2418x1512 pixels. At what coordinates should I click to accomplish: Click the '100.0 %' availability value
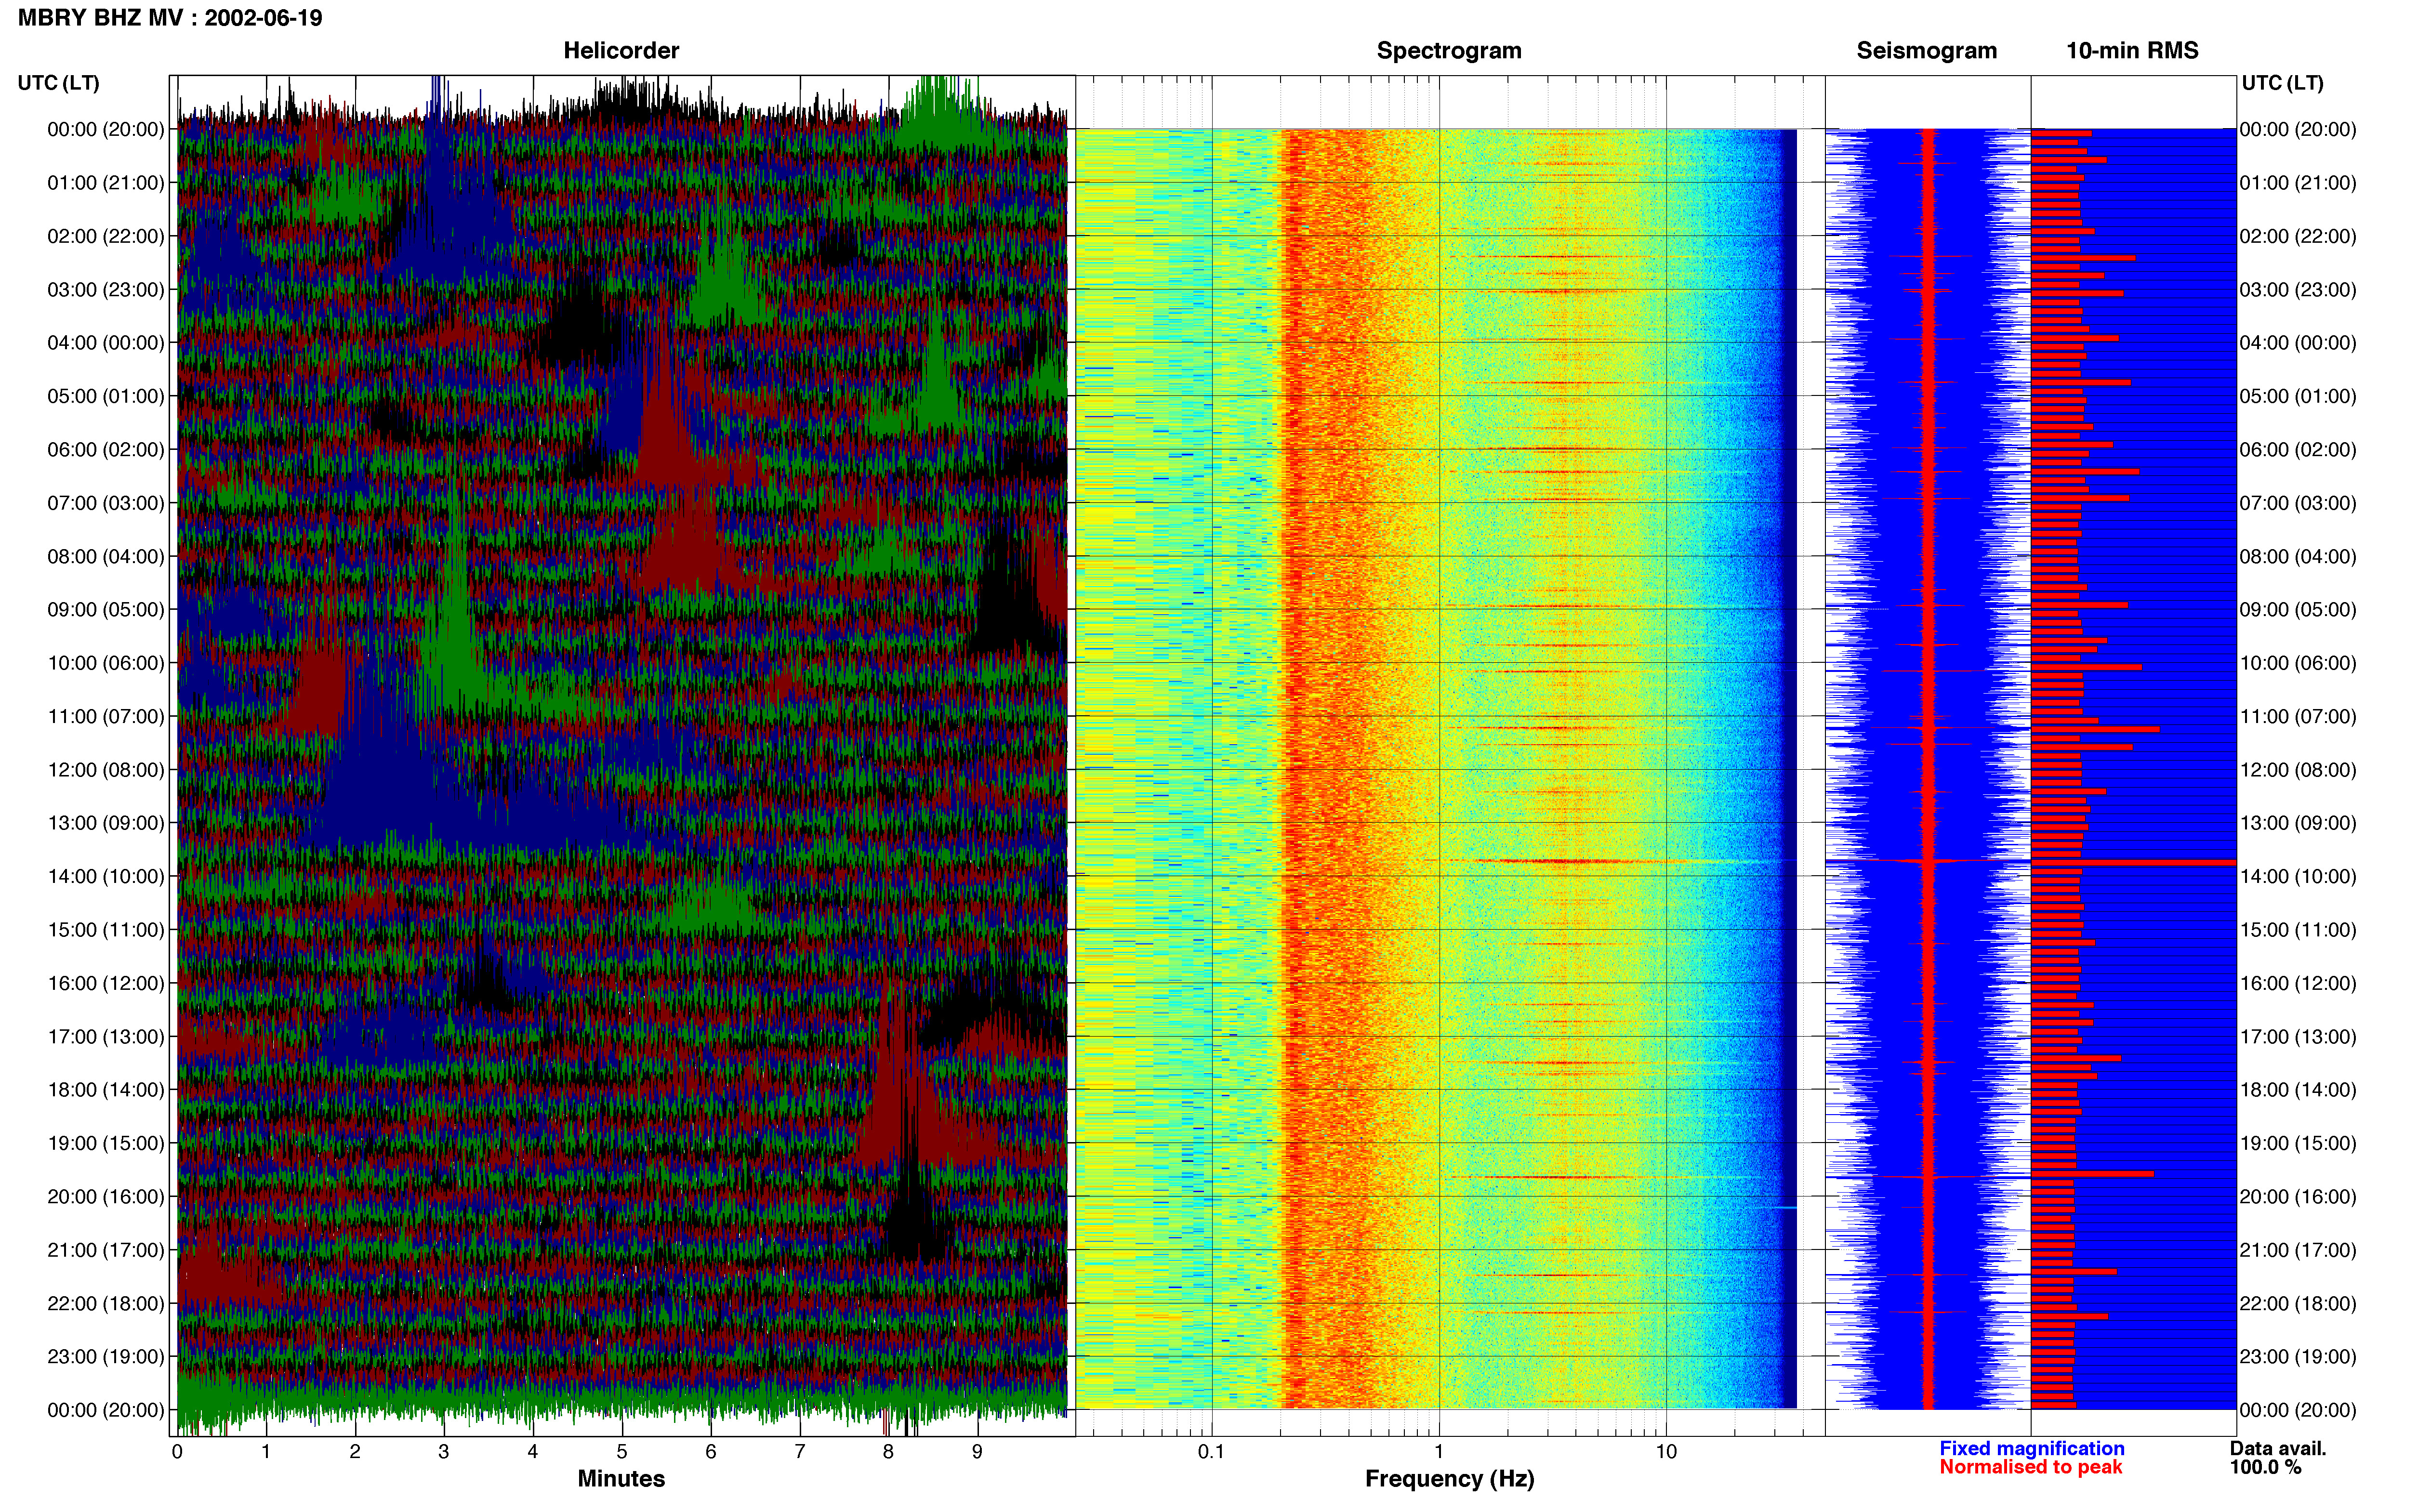pyautogui.click(x=2265, y=1467)
